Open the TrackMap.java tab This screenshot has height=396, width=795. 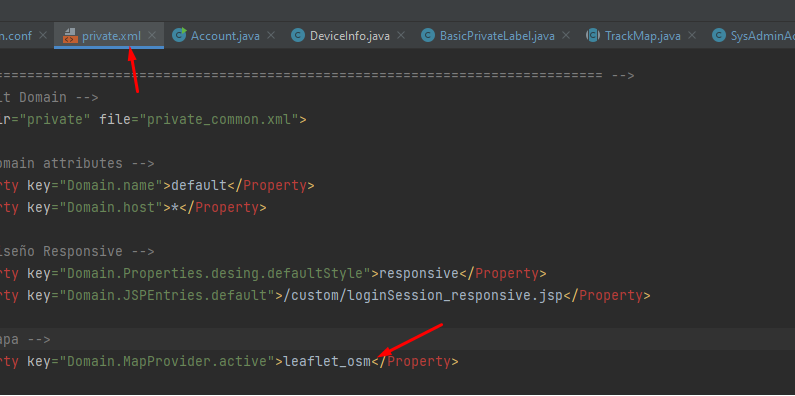tap(642, 36)
